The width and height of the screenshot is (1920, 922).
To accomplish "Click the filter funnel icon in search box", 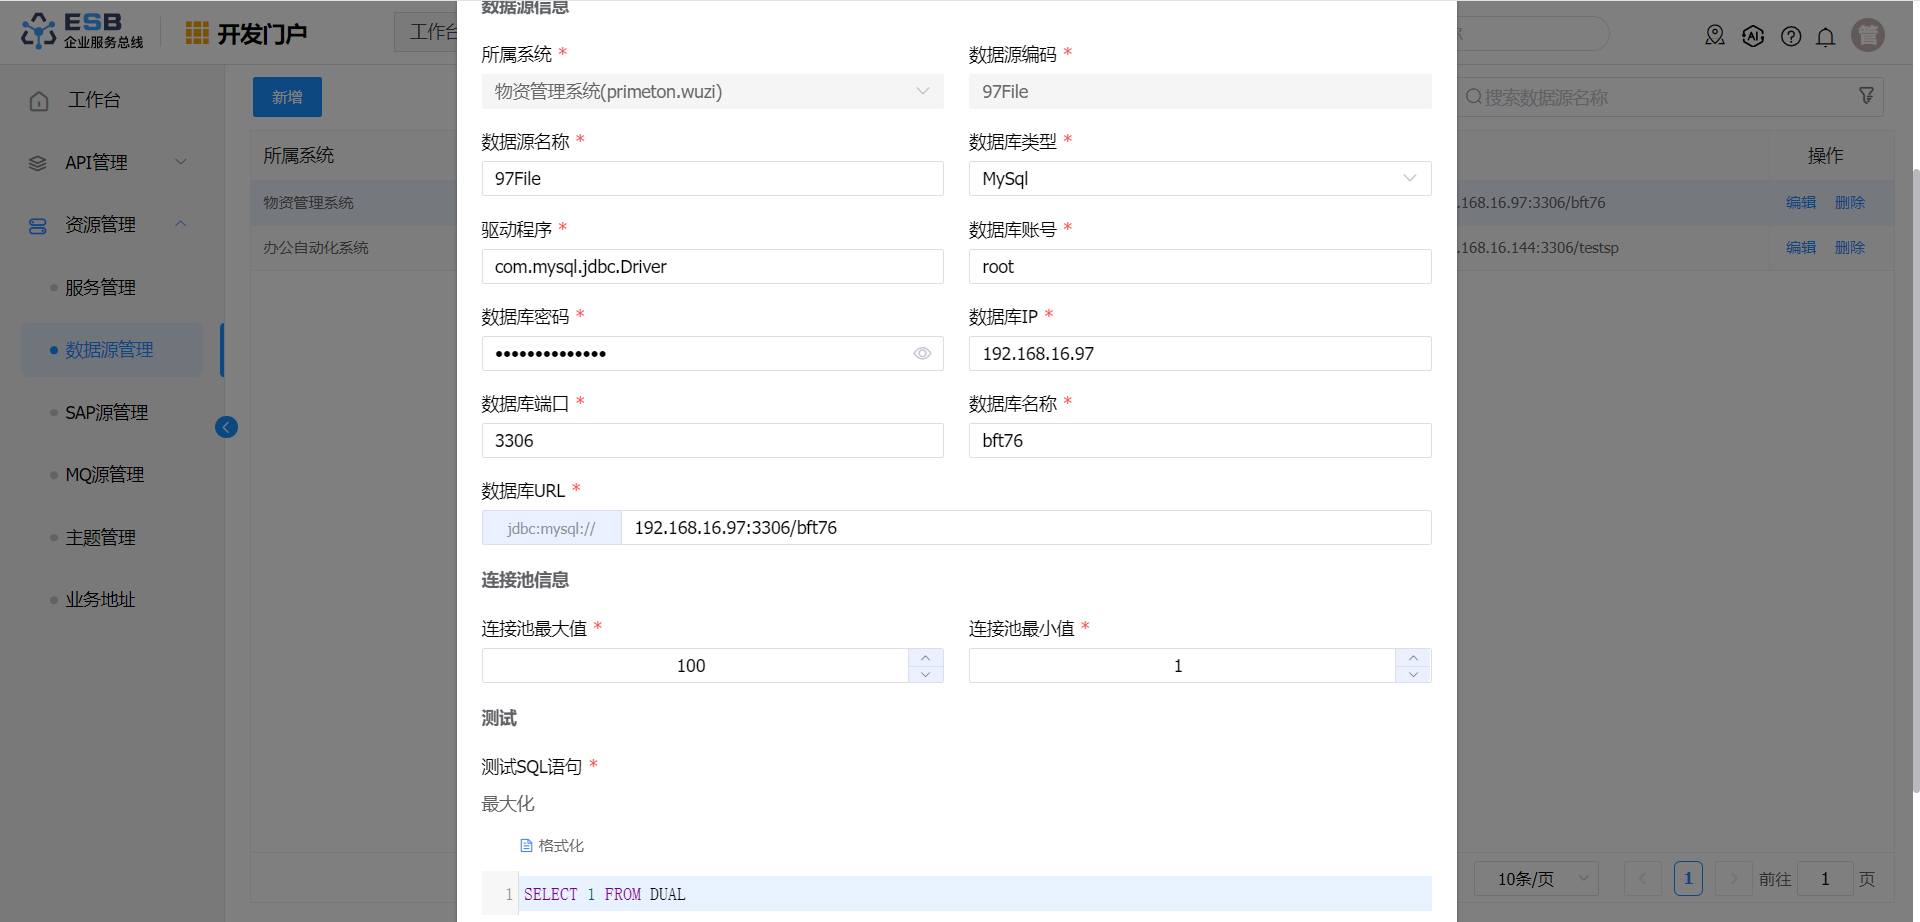I will [x=1866, y=96].
